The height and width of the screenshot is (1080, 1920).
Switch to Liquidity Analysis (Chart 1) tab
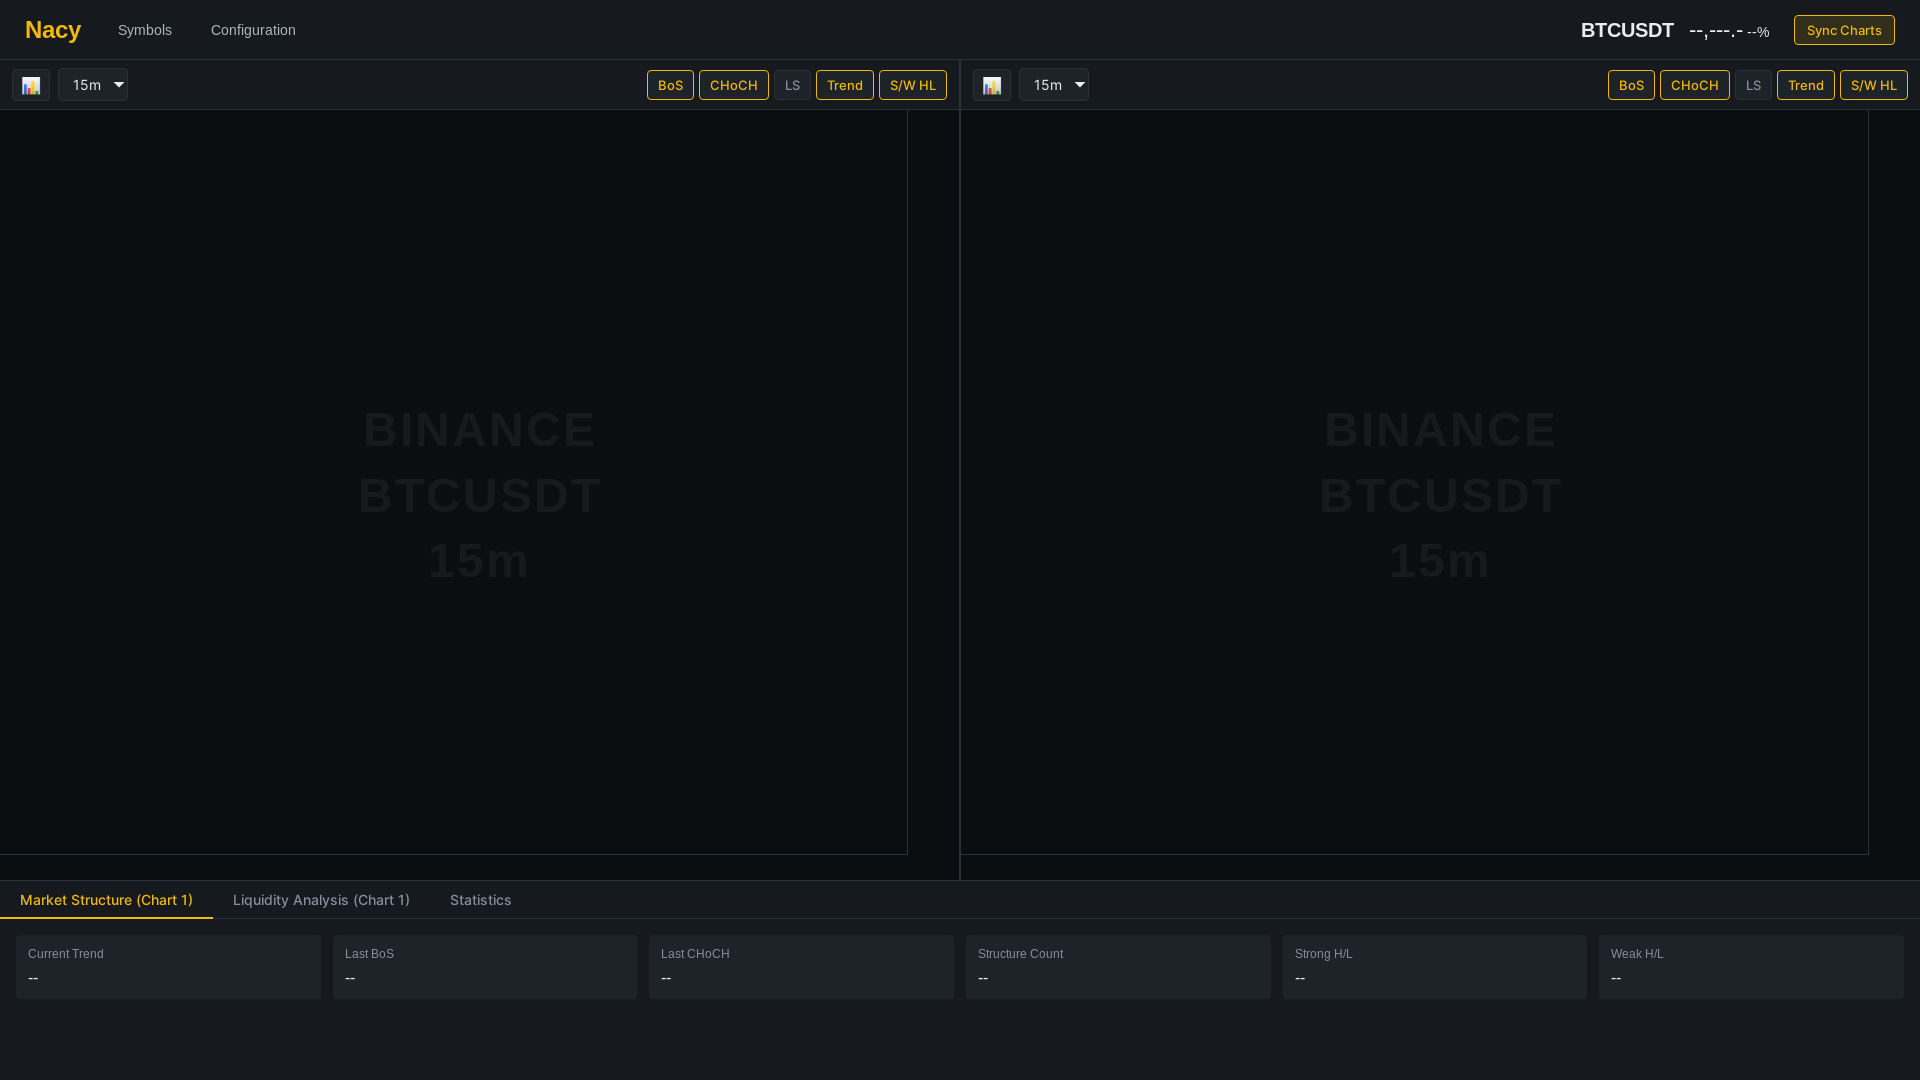click(x=321, y=900)
